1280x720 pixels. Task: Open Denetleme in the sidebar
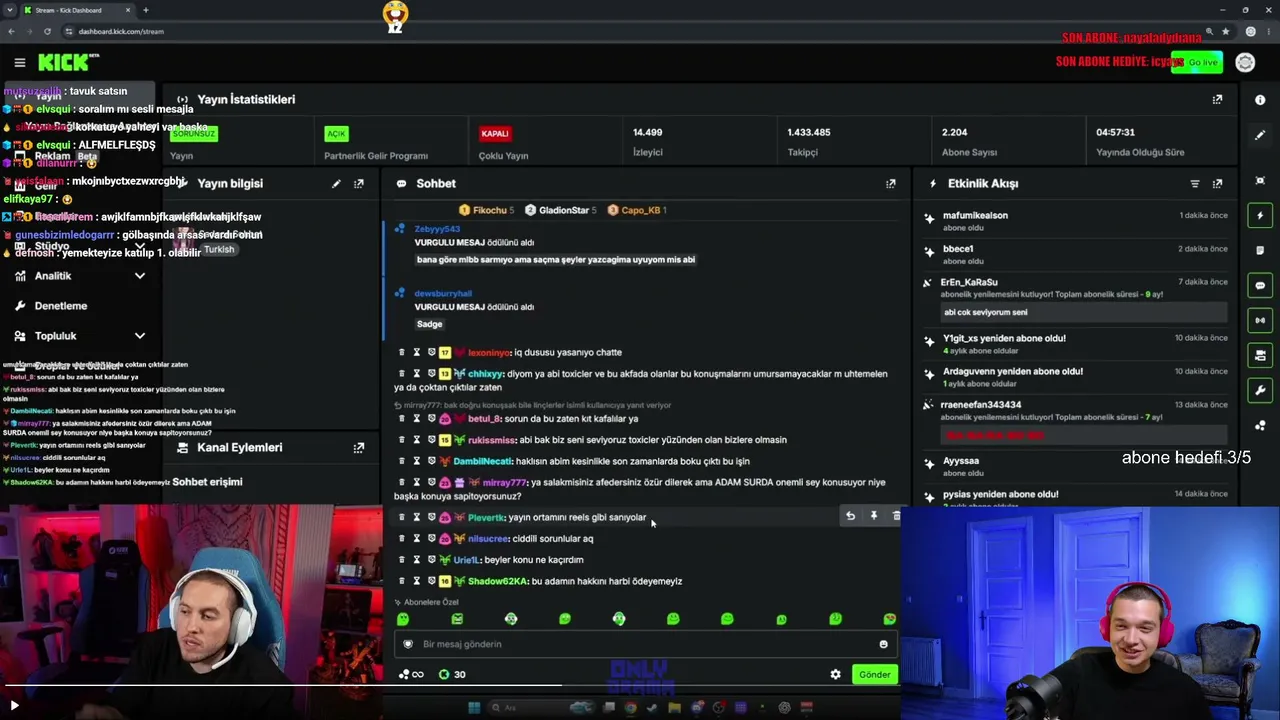pyautogui.click(x=61, y=306)
